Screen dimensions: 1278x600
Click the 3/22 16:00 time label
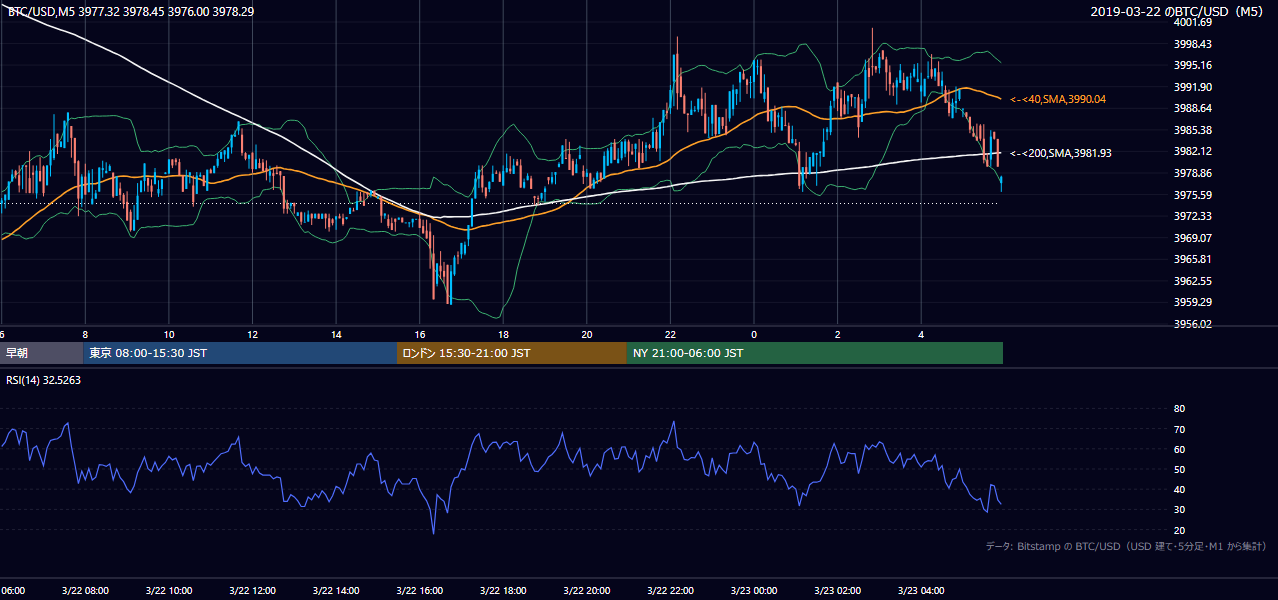coord(420,591)
